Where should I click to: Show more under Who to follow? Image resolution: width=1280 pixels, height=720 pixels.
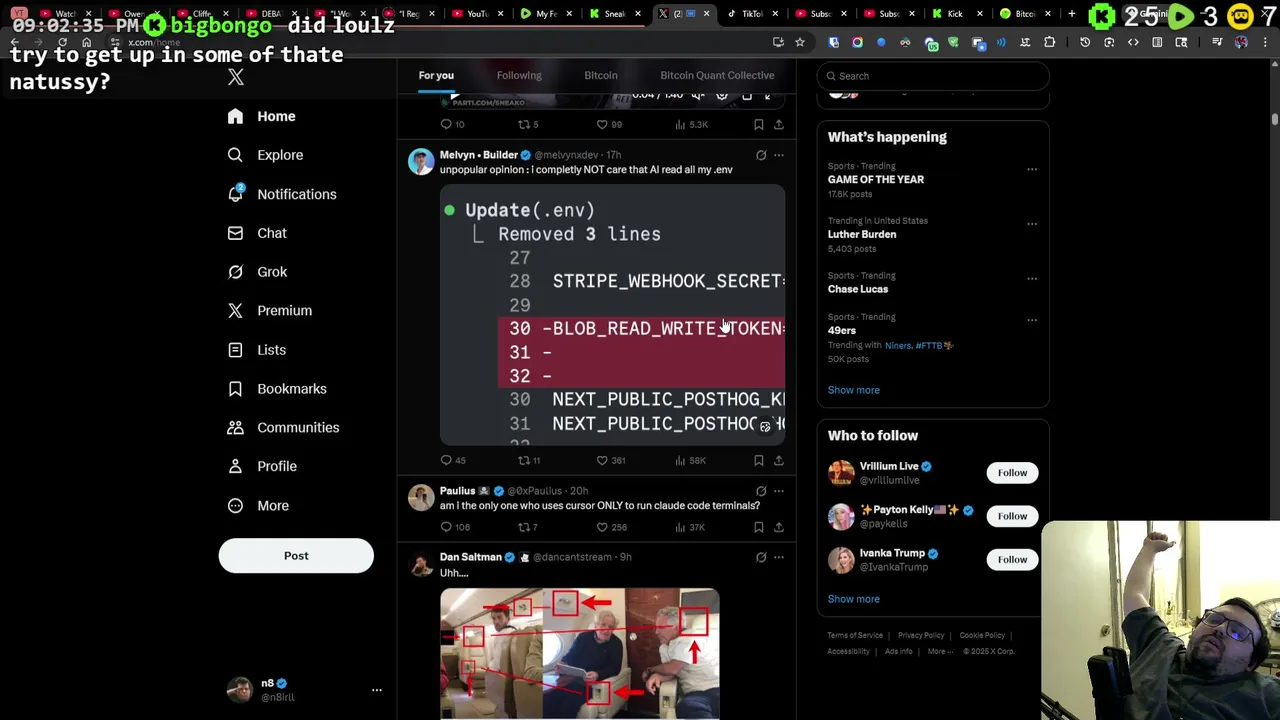click(x=854, y=599)
